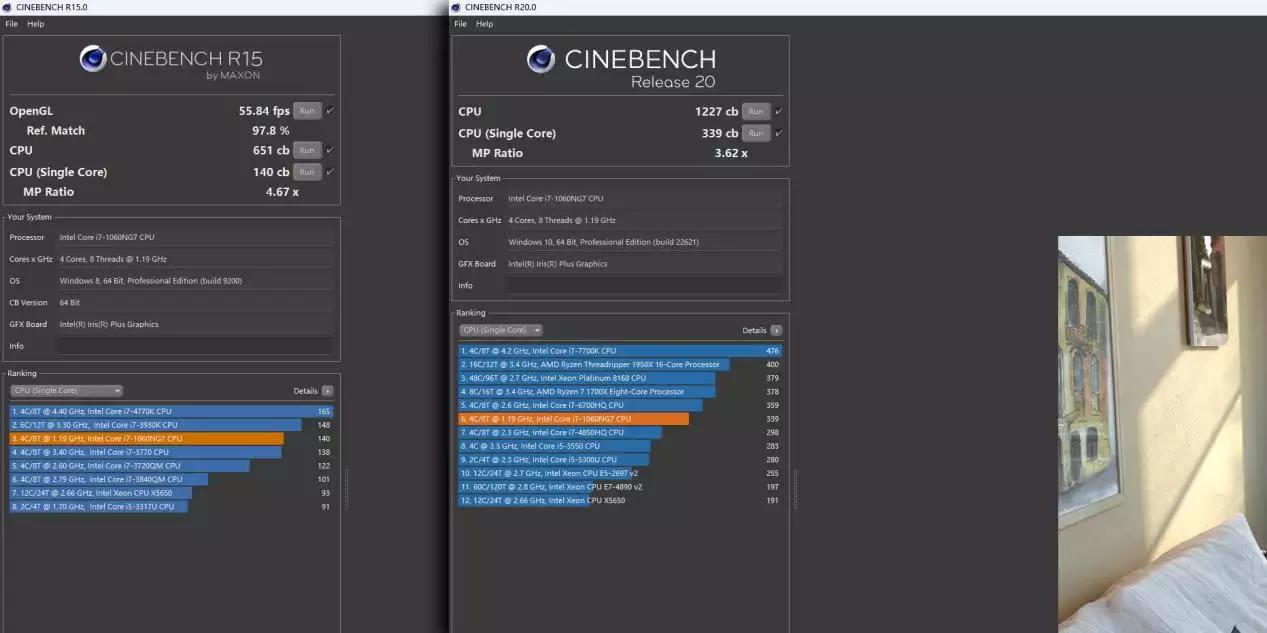
Task: Toggle the CPU test checkbox in R15
Action: 330,150
